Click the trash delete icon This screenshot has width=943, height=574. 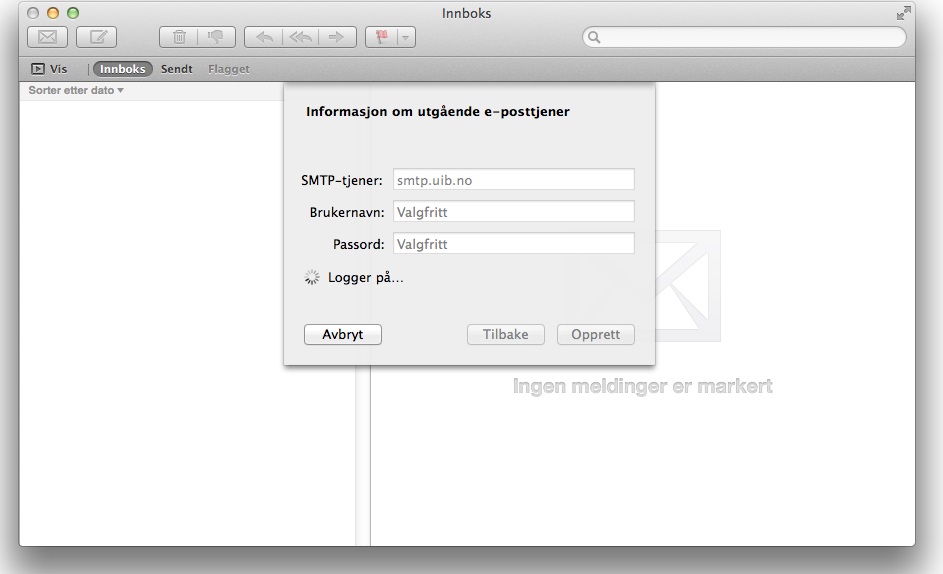[x=179, y=38]
